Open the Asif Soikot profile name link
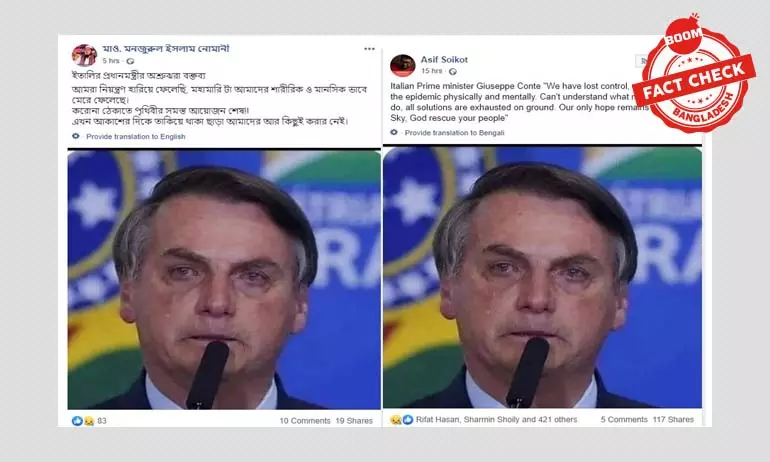 click(444, 59)
